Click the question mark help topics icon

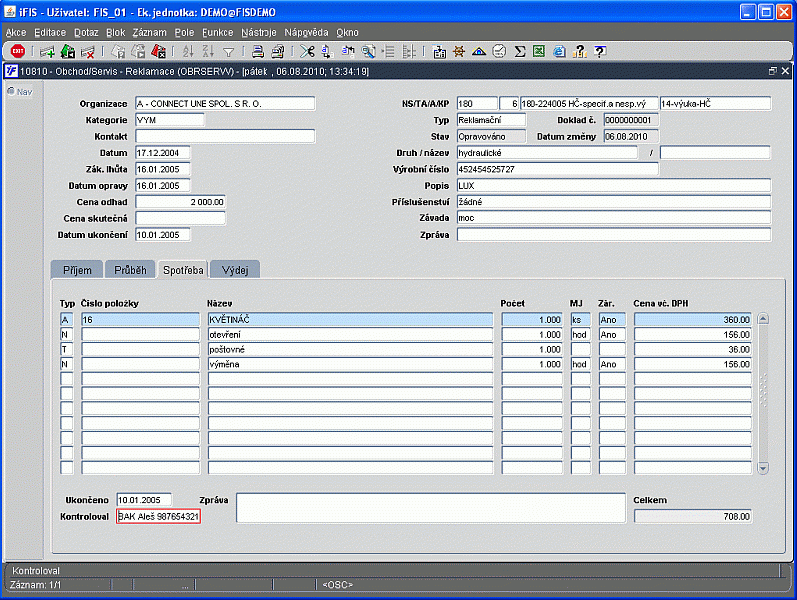click(579, 51)
